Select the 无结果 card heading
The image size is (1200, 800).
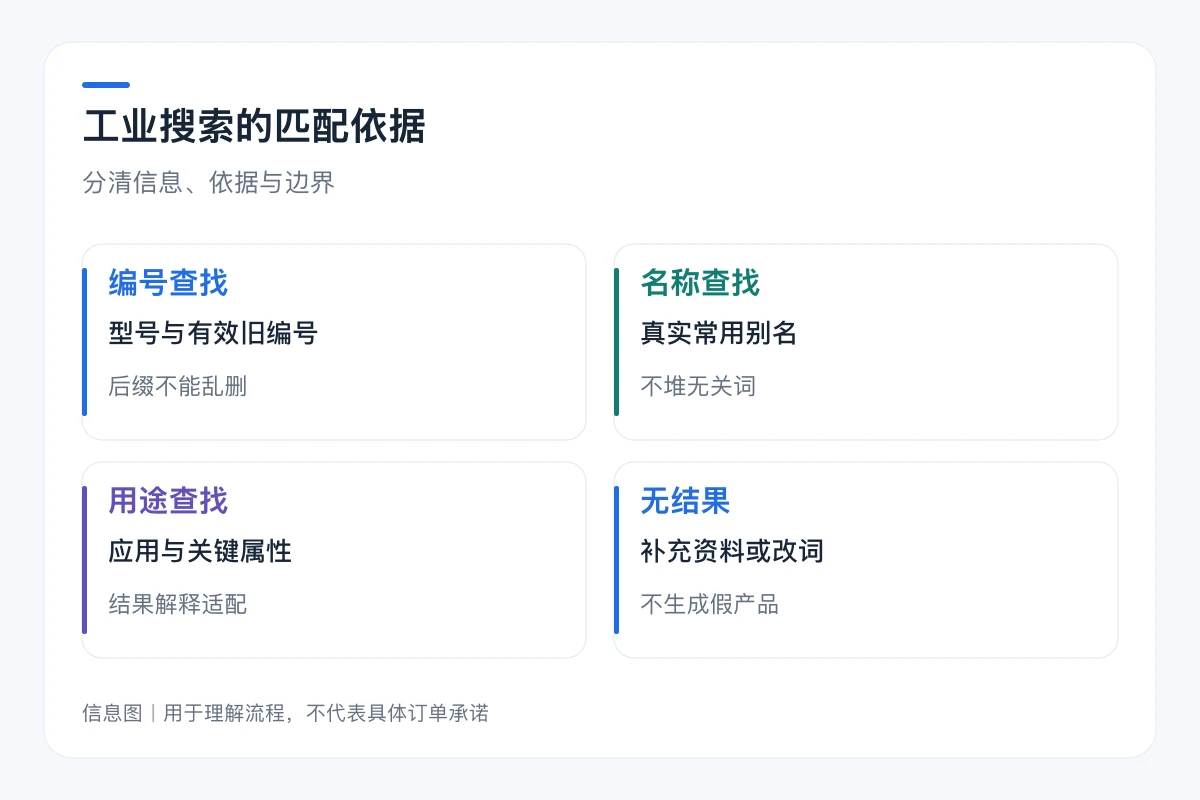[x=685, y=501]
